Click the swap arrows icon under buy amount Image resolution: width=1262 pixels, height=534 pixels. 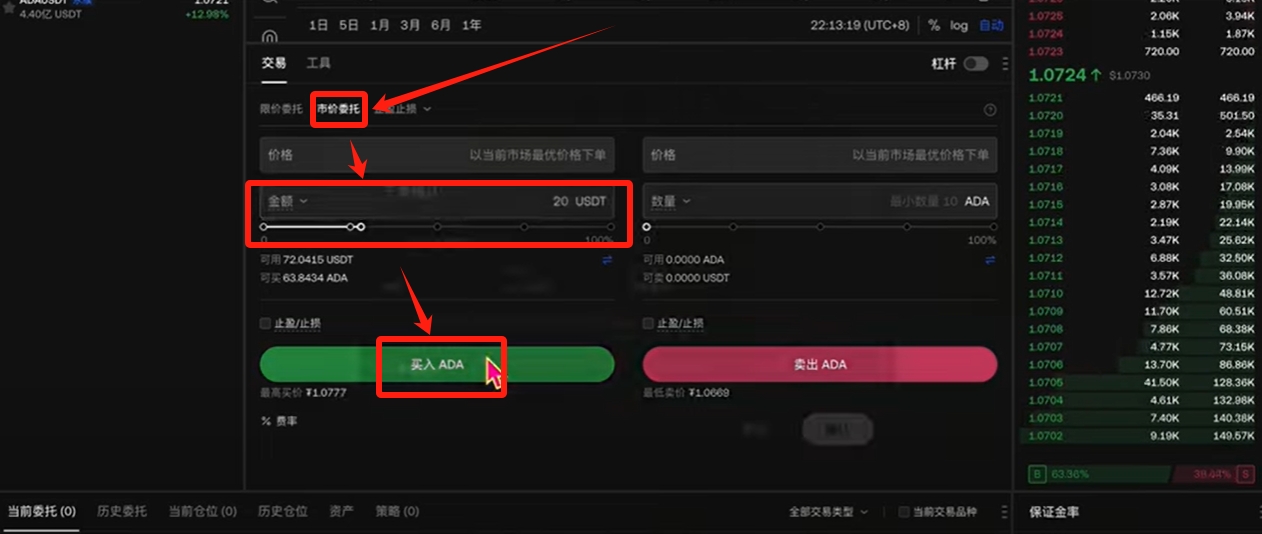(x=607, y=260)
